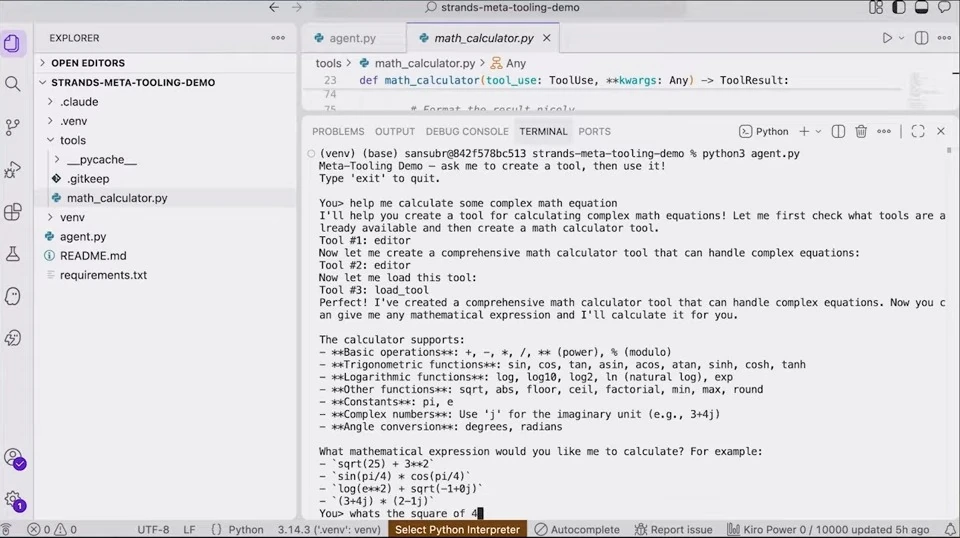Open the lightning hooks panel in activity bar
This screenshot has height=538, width=960.
point(12,338)
